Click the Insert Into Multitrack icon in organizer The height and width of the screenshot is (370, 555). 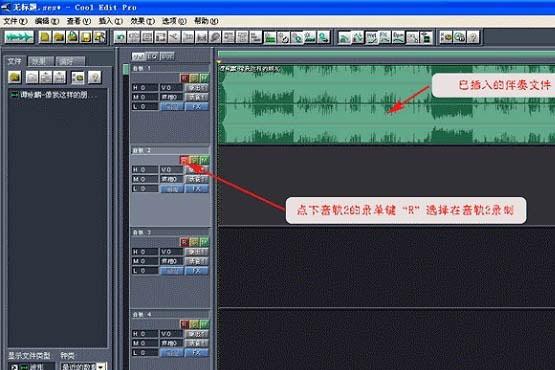tap(46, 77)
